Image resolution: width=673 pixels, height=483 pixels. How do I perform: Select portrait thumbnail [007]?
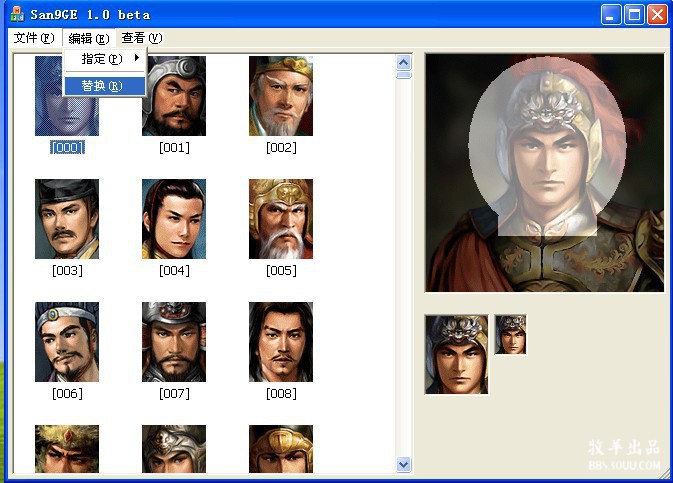coord(174,342)
